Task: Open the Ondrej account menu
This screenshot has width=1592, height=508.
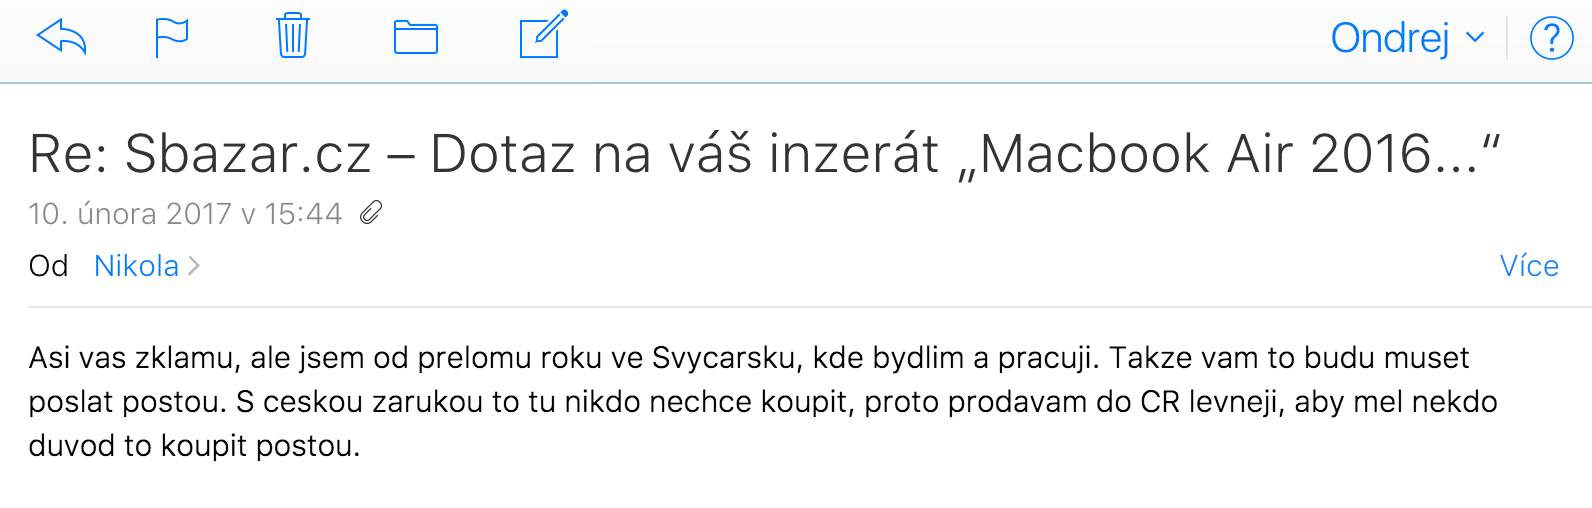Action: pyautogui.click(x=1390, y=39)
